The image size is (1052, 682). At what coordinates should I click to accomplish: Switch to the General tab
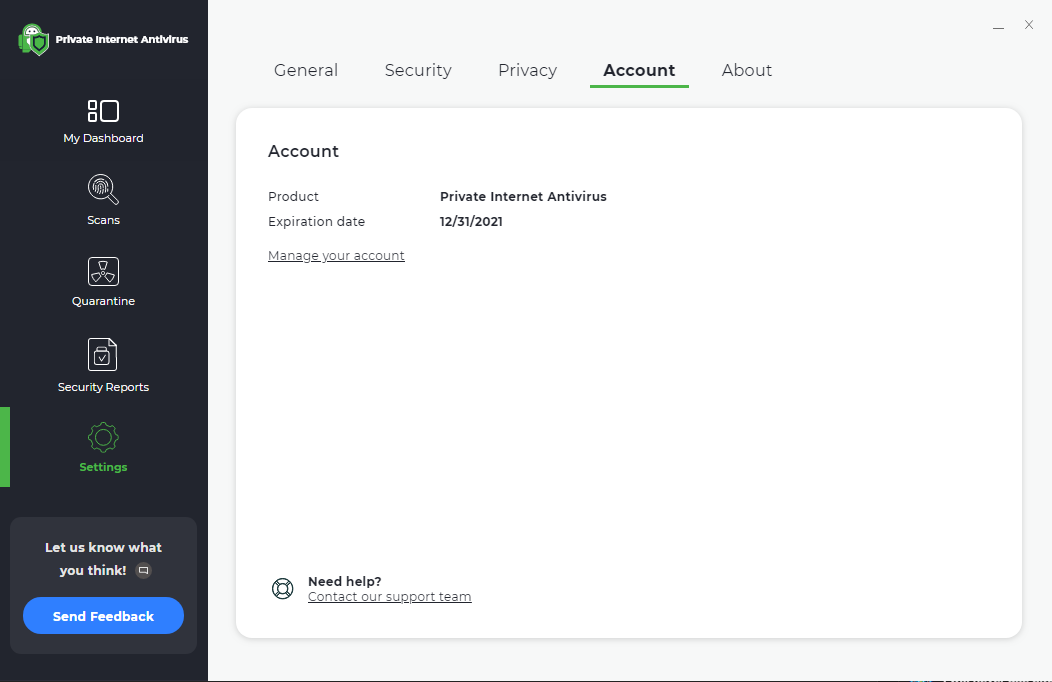click(x=306, y=70)
